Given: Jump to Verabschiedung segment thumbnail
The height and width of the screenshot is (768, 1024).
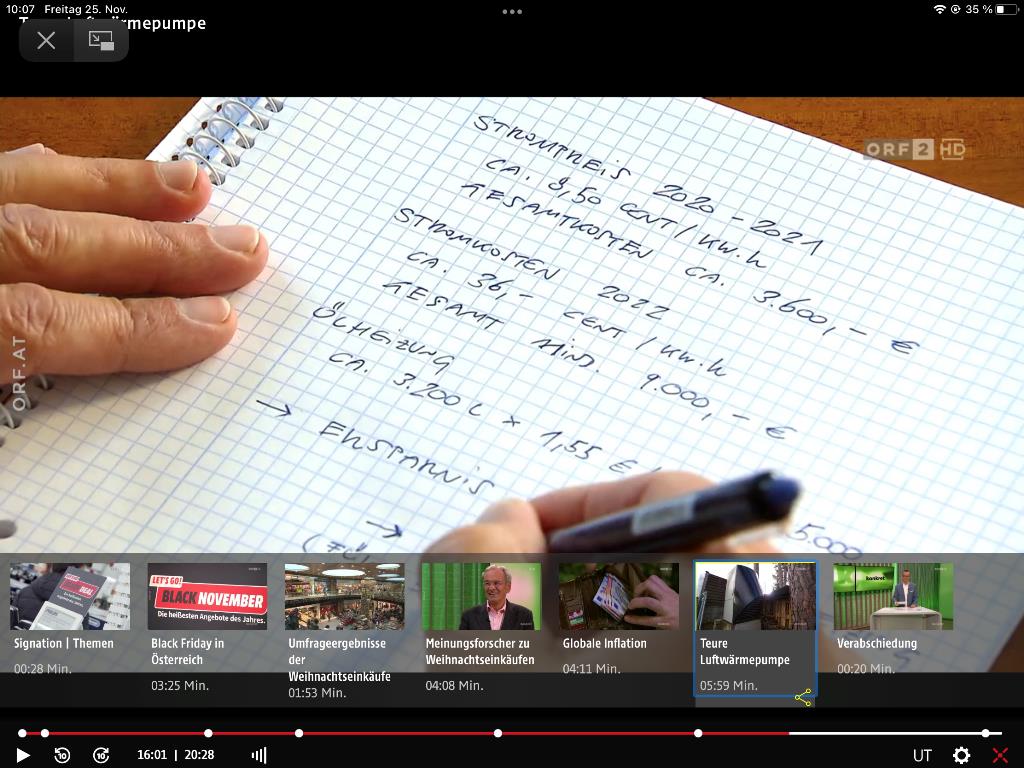Looking at the screenshot, I should [893, 596].
